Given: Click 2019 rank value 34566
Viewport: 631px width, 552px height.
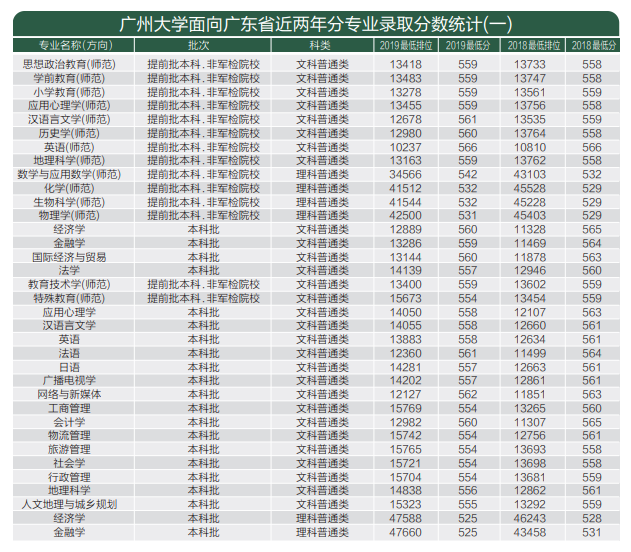Looking at the screenshot, I should [x=406, y=175].
